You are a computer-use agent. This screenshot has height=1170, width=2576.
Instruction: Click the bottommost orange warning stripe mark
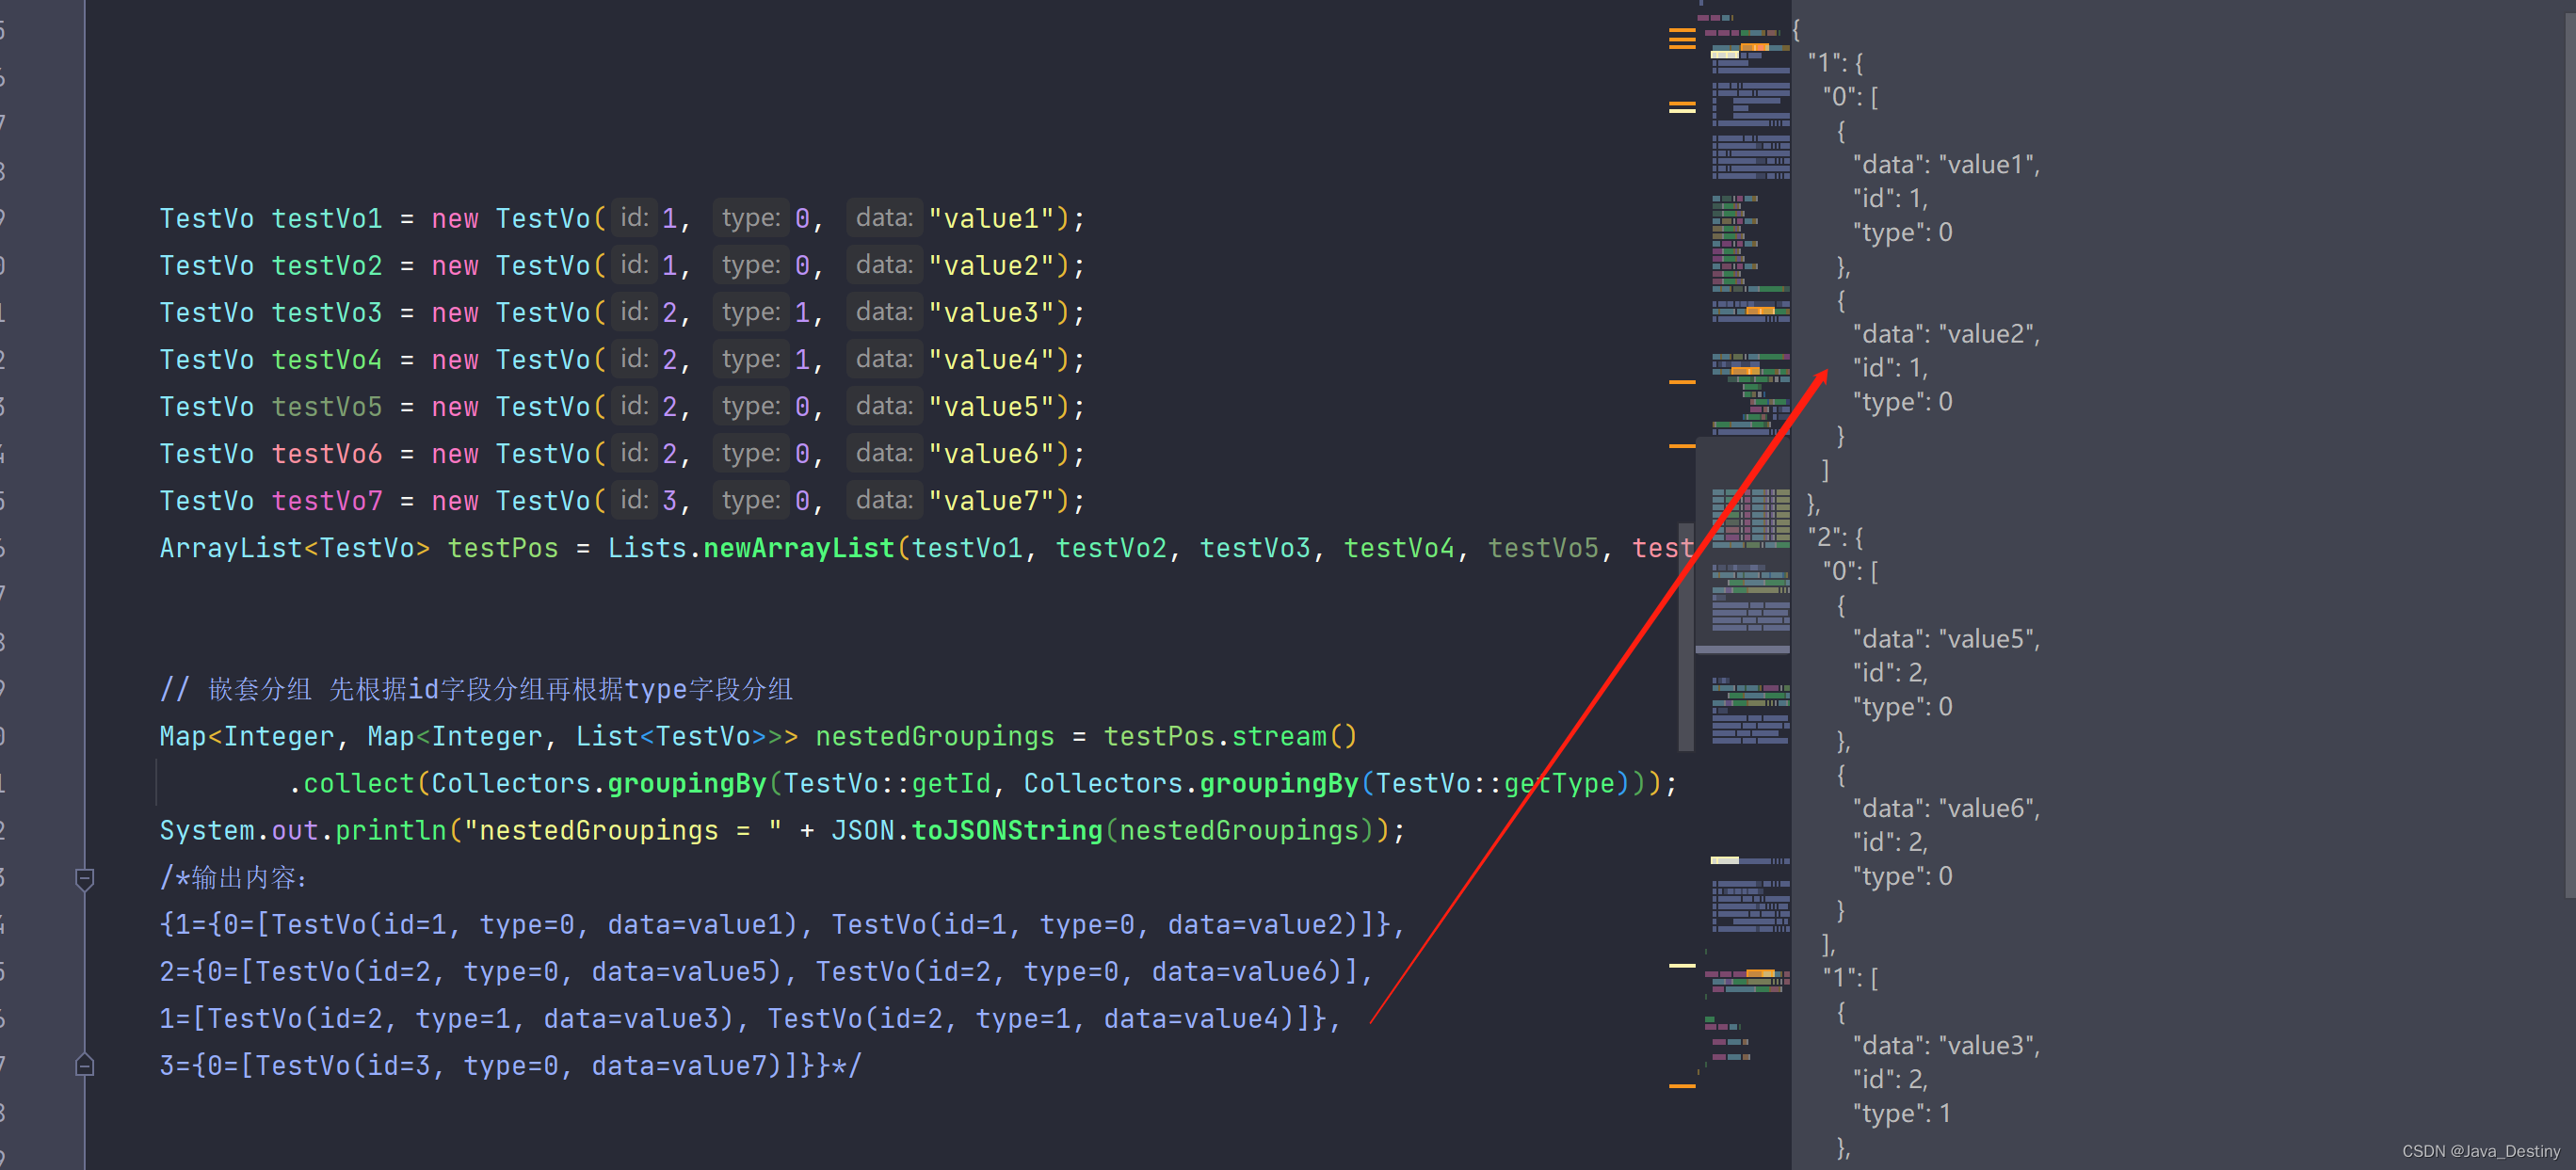coord(1682,1085)
